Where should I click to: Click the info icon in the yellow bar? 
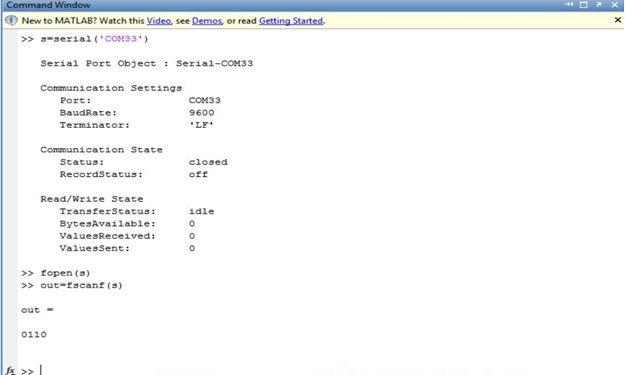11,20
